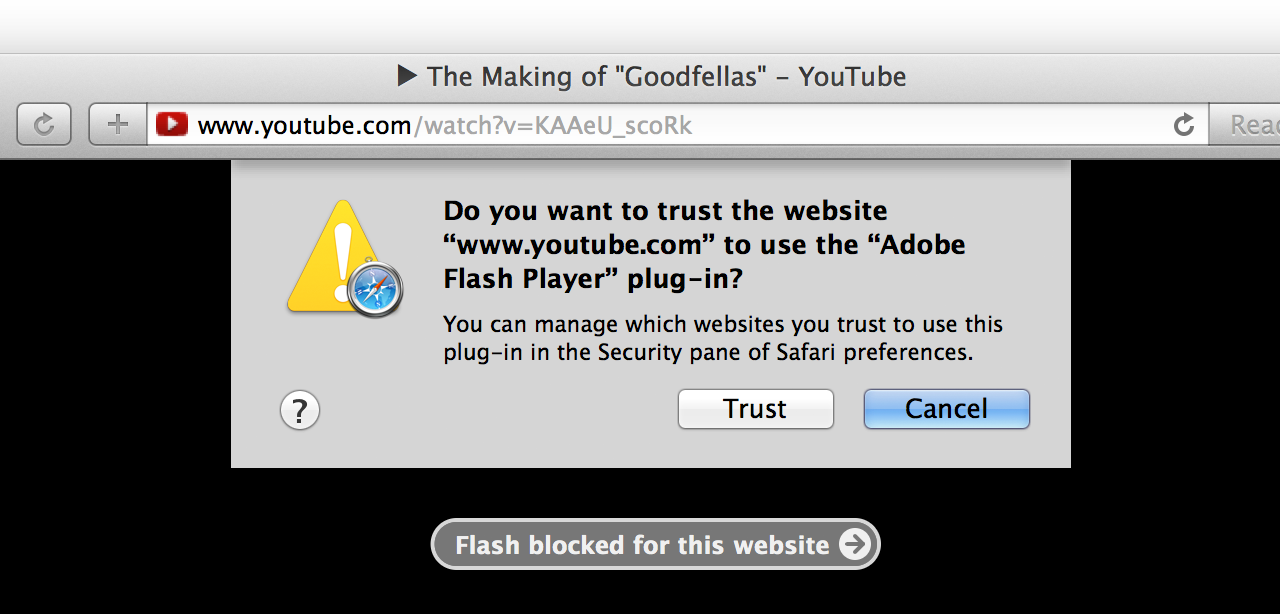
Task: Click the /watch?v=KAAeU_scoRk URL path text
Action: pyautogui.click(x=552, y=126)
